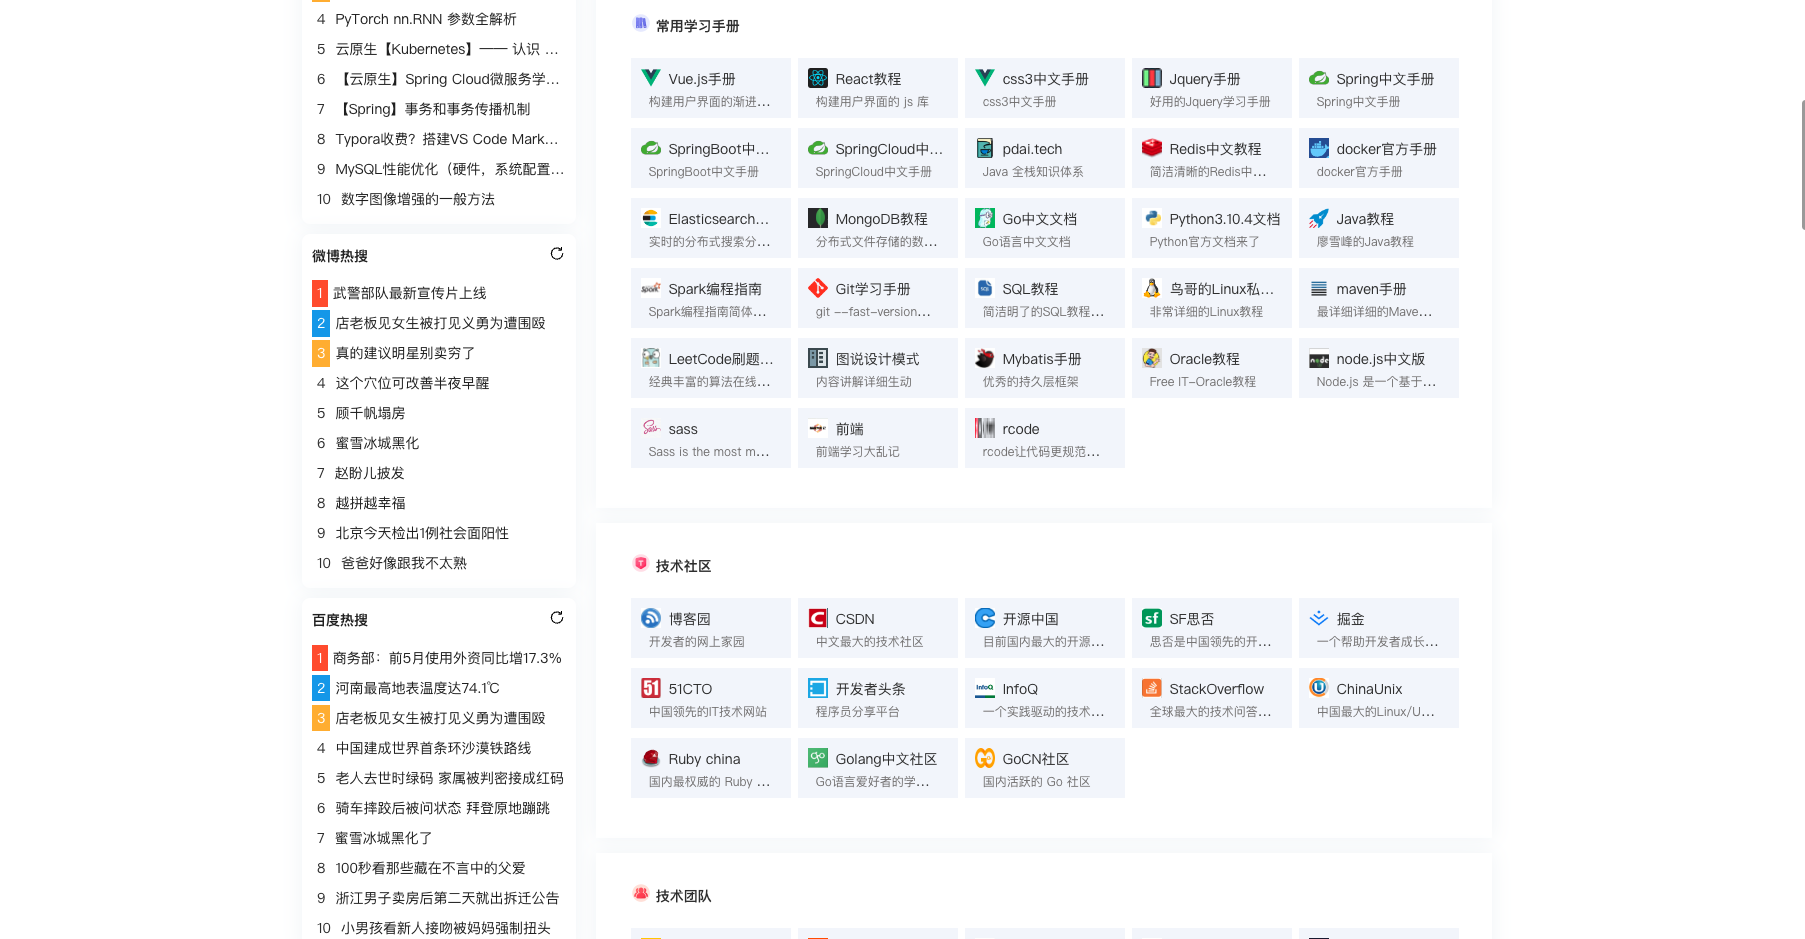1805x939 pixels.
Task: Click the CSDN red C icon
Action: (817, 617)
